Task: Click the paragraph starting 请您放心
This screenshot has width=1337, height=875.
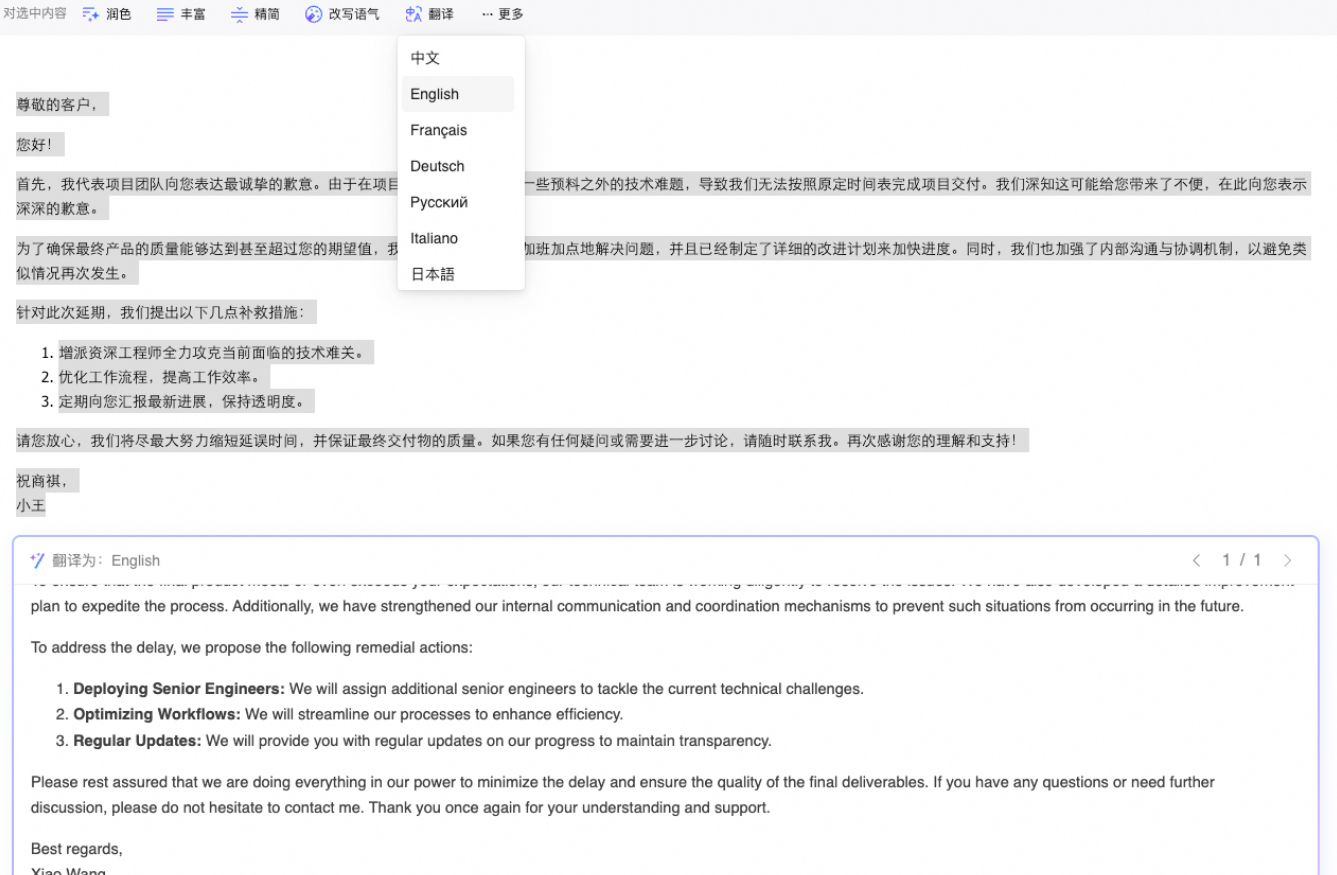Action: click(521, 441)
